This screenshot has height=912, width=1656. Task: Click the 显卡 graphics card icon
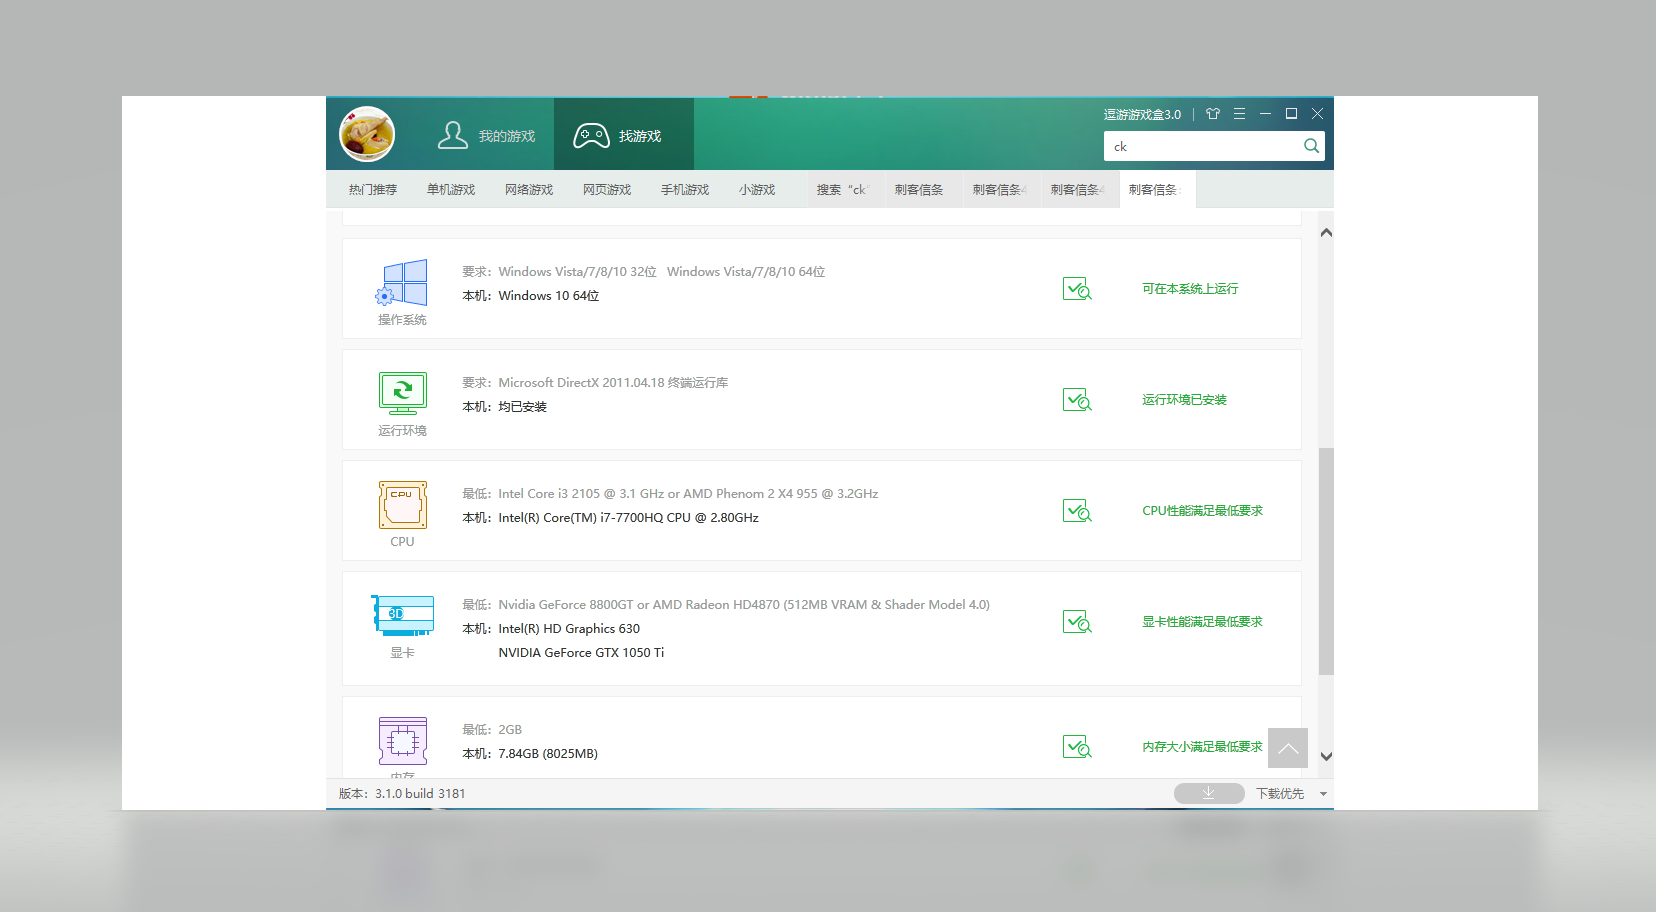(402, 615)
